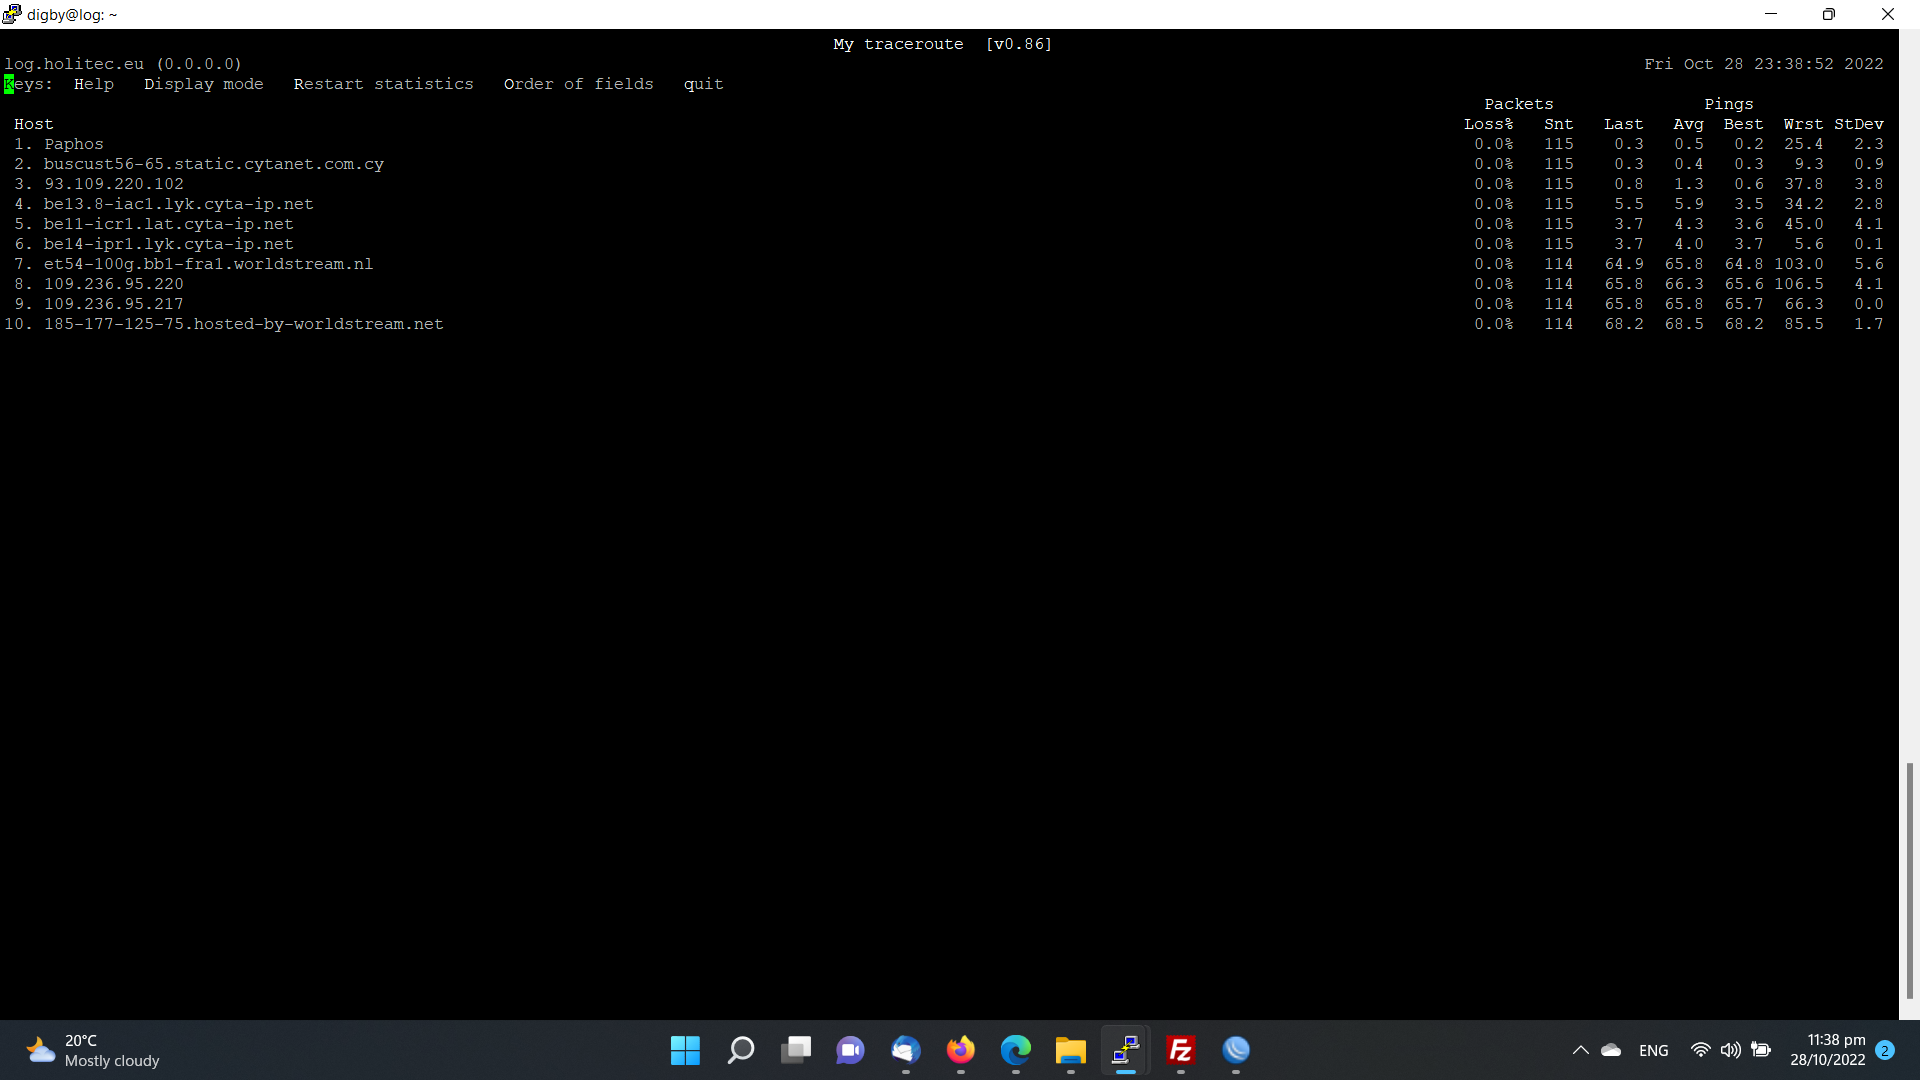The width and height of the screenshot is (1920, 1080).
Task: Click the taskbar clock showing 11:38 pm
Action: pyautogui.click(x=1827, y=1050)
